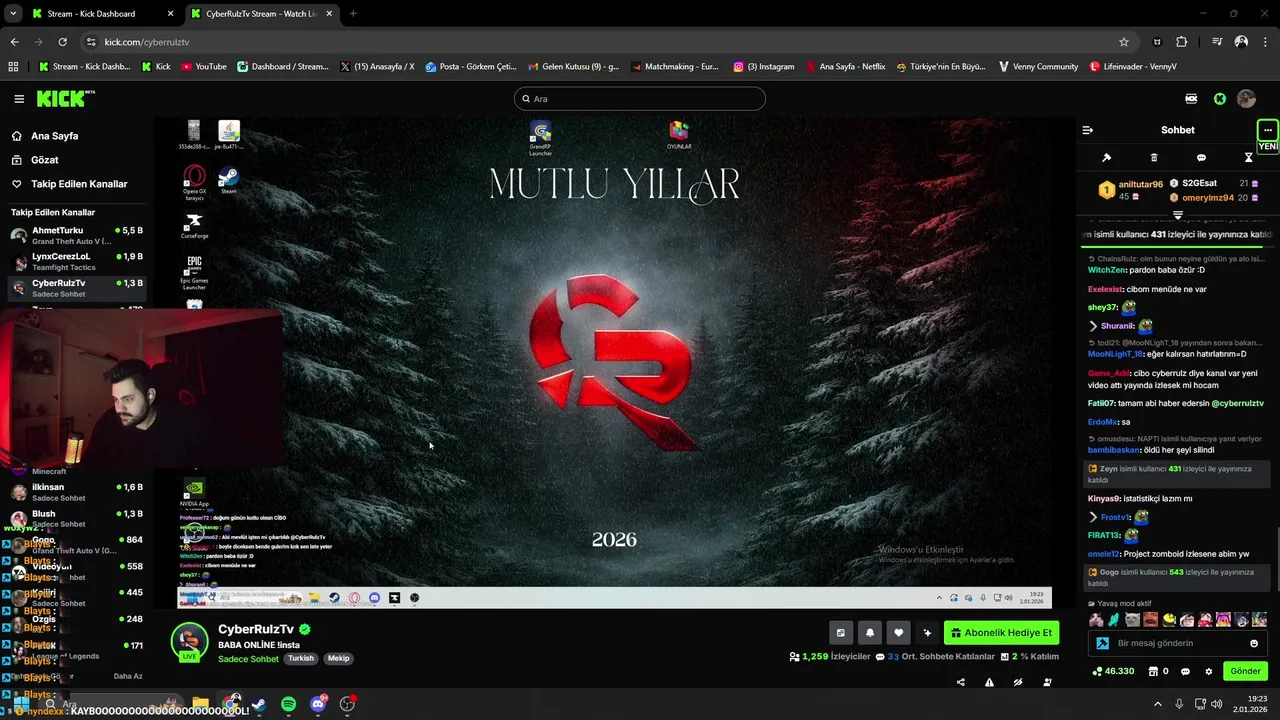Open Steam from the Windows taskbar
The width and height of the screenshot is (1280, 720).
[259, 704]
